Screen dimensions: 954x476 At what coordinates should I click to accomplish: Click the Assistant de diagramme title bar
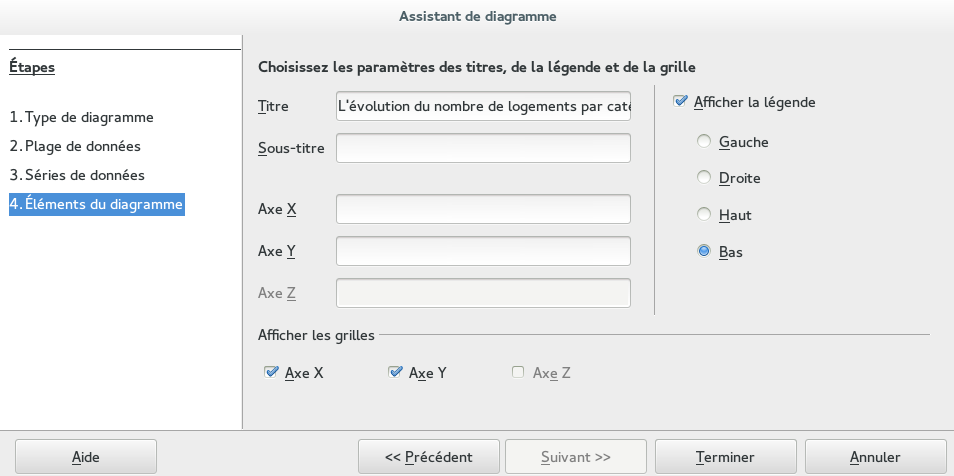pyautogui.click(x=477, y=16)
